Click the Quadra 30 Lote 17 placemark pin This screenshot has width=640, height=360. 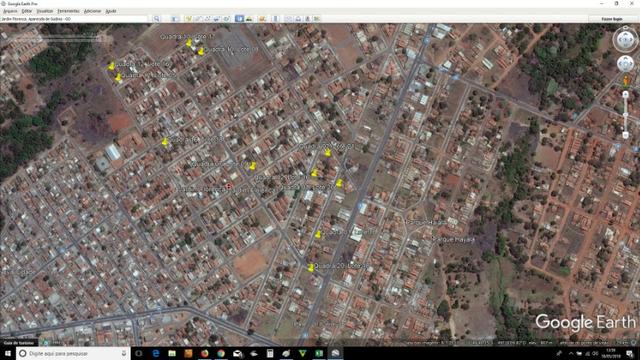[x=189, y=42]
